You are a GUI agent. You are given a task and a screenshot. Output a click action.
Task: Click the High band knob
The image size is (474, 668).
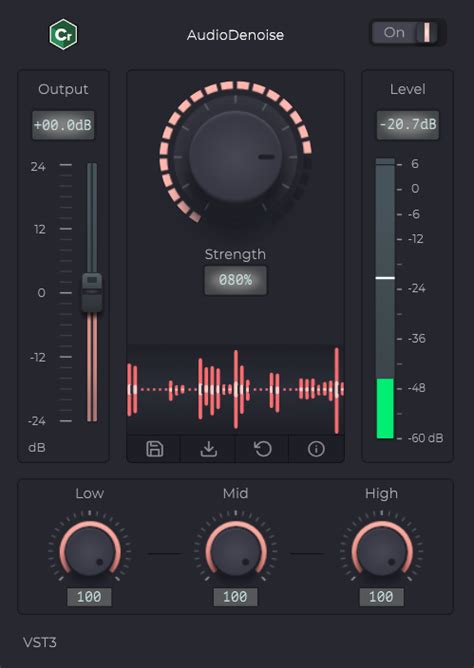382,552
